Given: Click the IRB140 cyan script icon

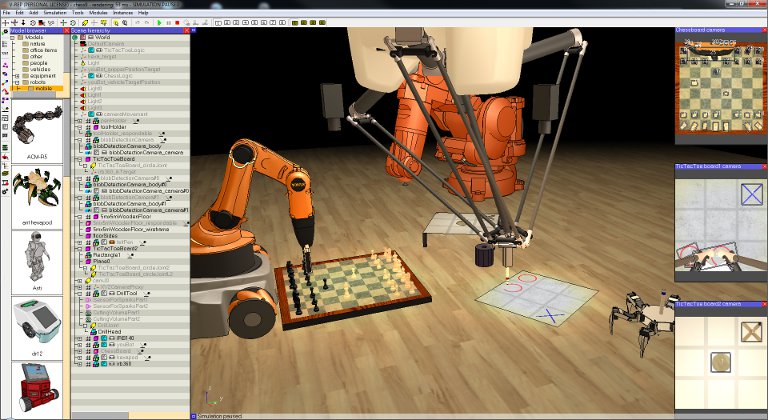Looking at the screenshot, I should (x=104, y=338).
